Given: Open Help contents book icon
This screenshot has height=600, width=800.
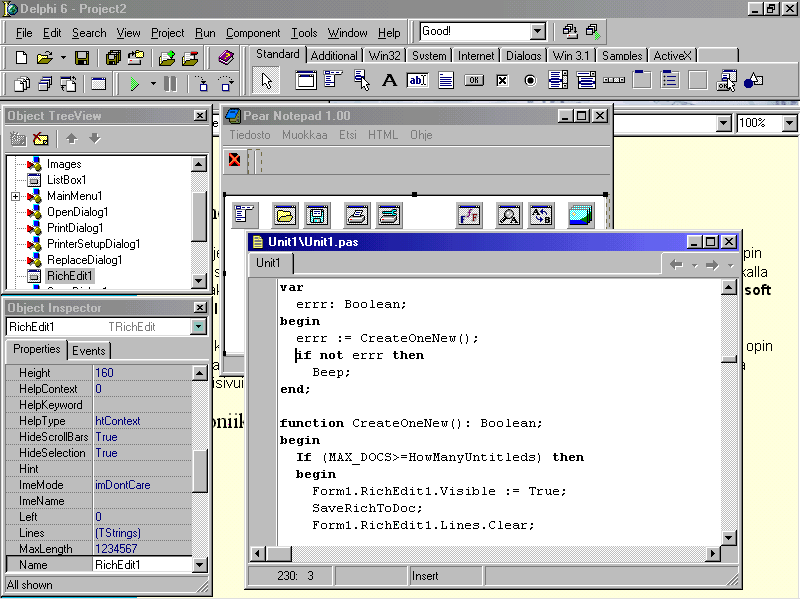Looking at the screenshot, I should pyautogui.click(x=226, y=58).
